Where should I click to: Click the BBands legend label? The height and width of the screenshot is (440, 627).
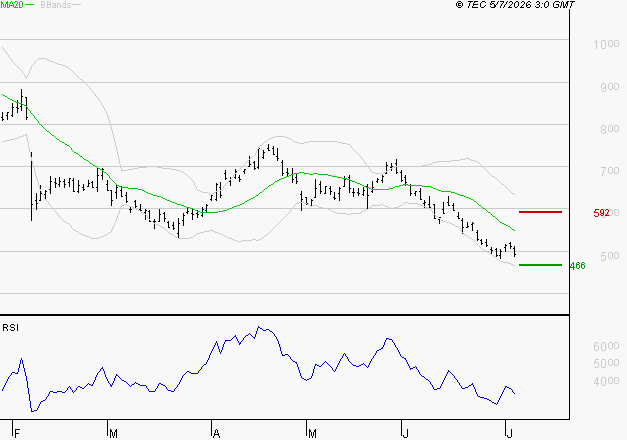coord(56,5)
